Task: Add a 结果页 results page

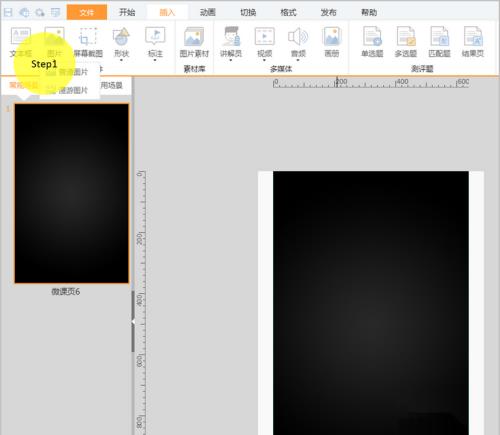Action: tap(473, 37)
